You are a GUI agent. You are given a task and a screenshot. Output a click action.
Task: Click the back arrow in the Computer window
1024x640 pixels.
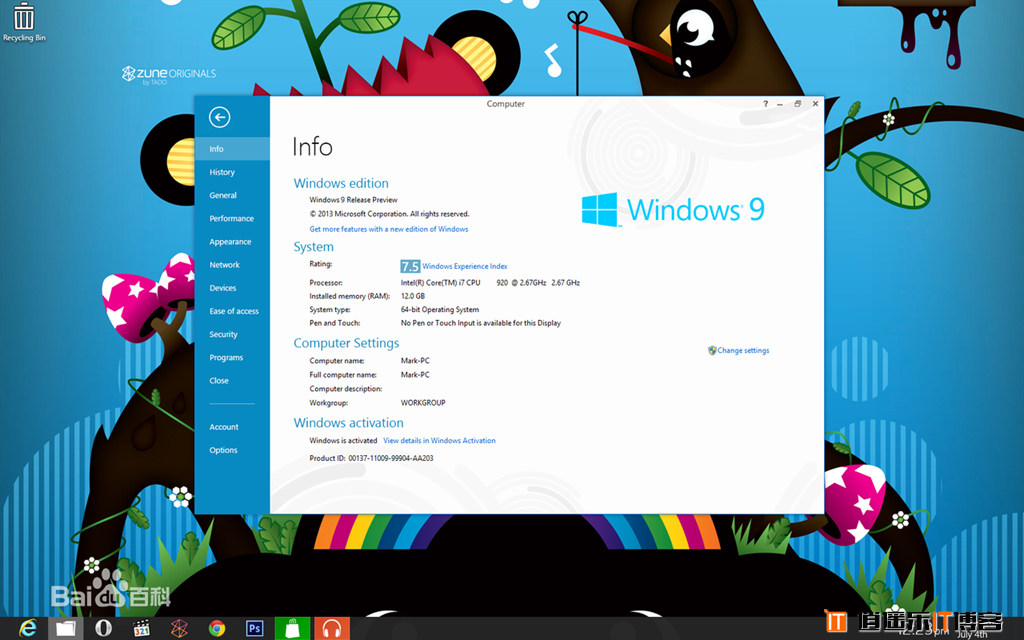219,117
